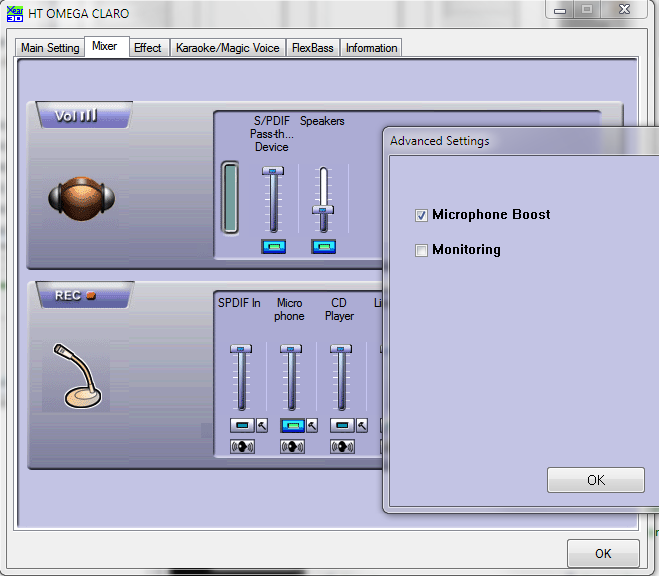
Task: Toggle the Microphone recording source button
Action: pyautogui.click(x=293, y=426)
